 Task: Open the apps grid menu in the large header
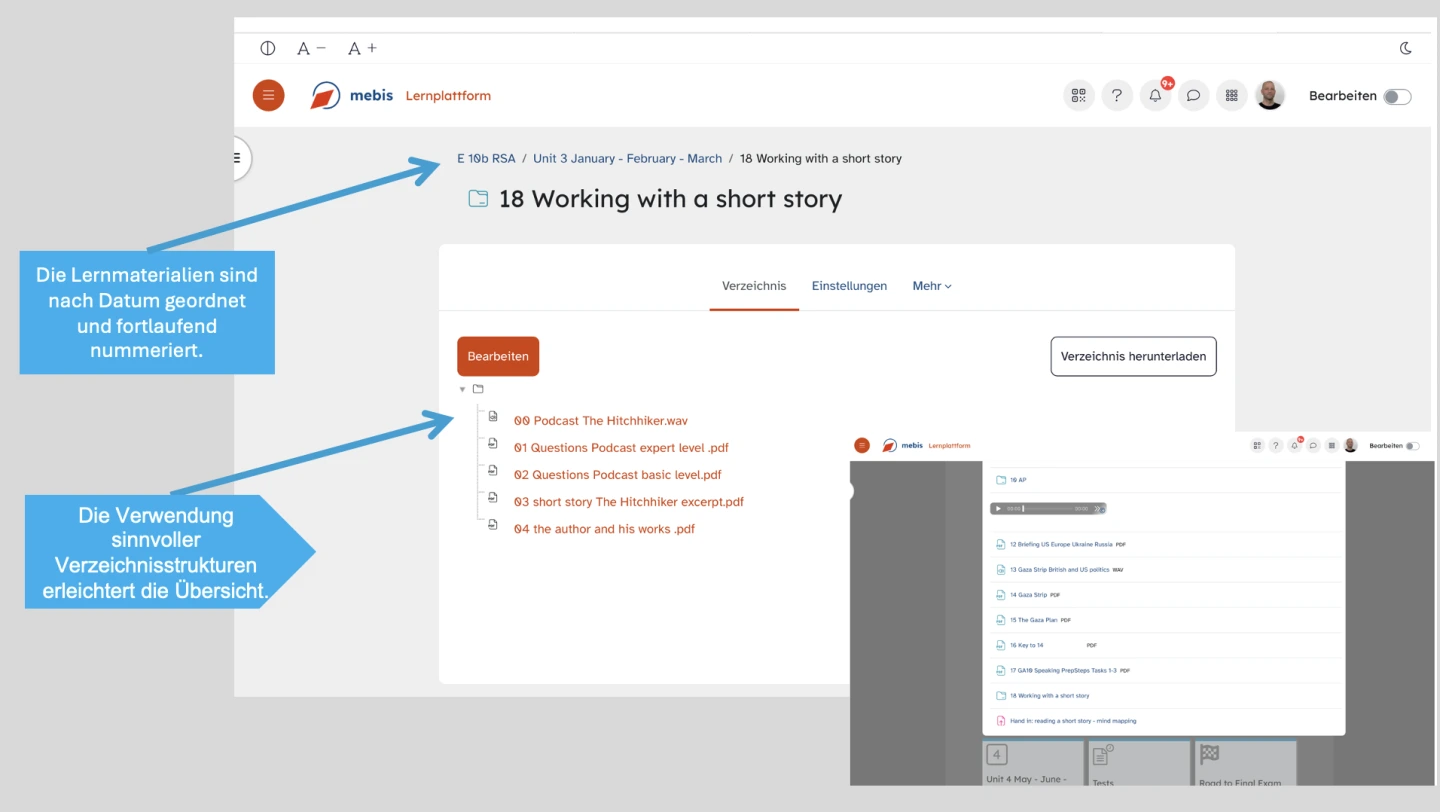pyautogui.click(x=1231, y=96)
